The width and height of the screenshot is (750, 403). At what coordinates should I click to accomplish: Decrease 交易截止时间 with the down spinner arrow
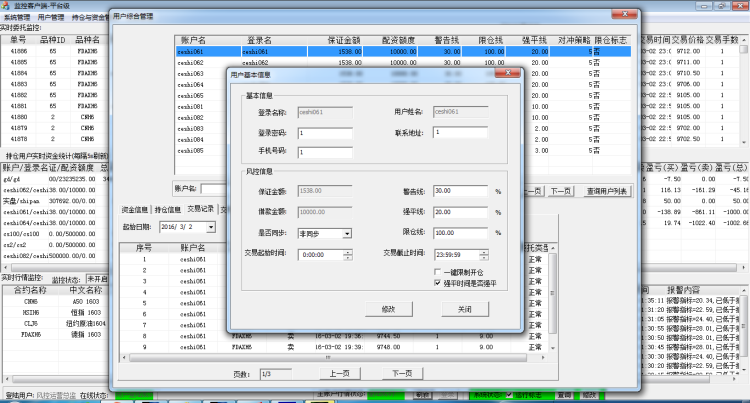[488, 257]
